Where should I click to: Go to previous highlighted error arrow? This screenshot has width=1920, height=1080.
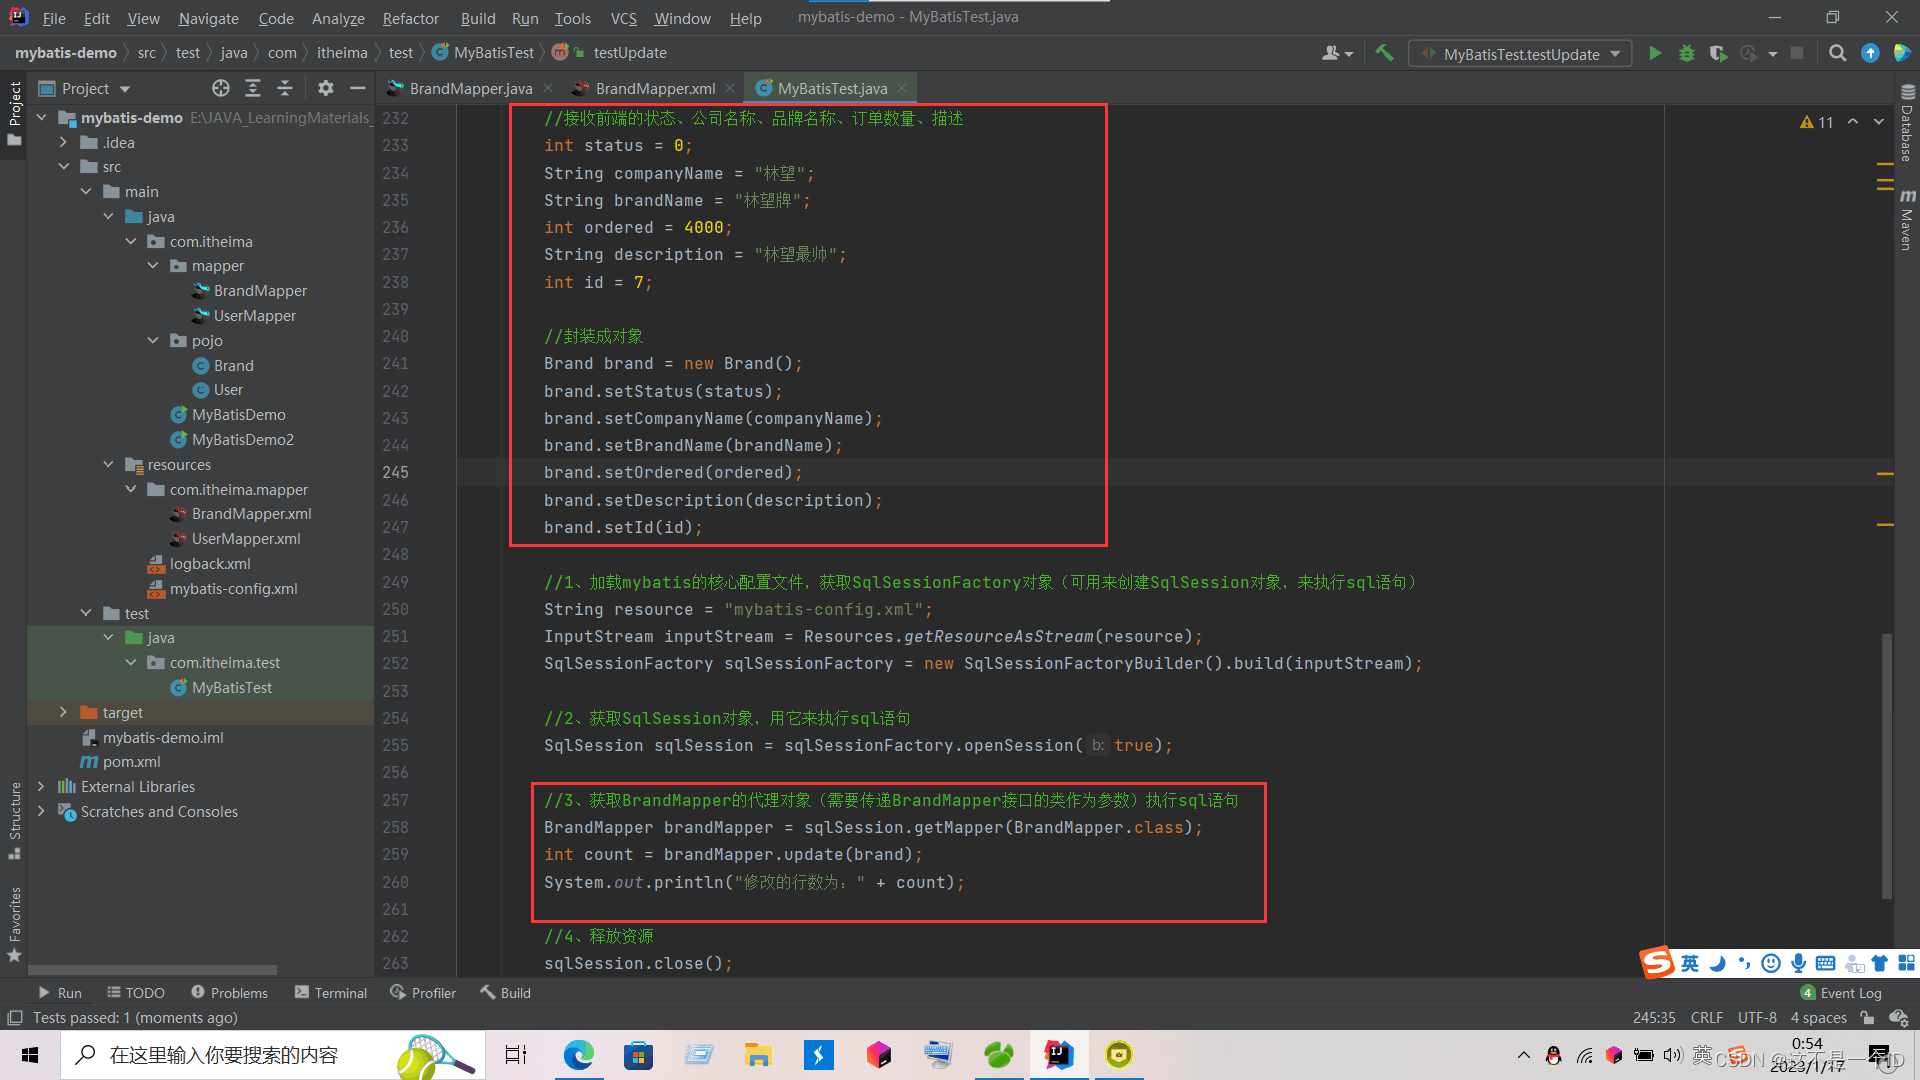coord(1853,121)
